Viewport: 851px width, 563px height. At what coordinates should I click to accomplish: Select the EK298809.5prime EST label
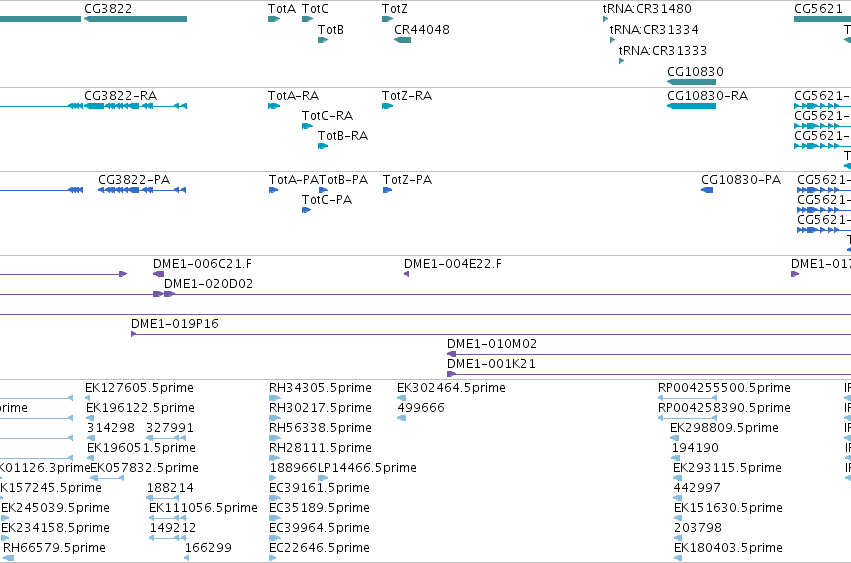[725, 428]
